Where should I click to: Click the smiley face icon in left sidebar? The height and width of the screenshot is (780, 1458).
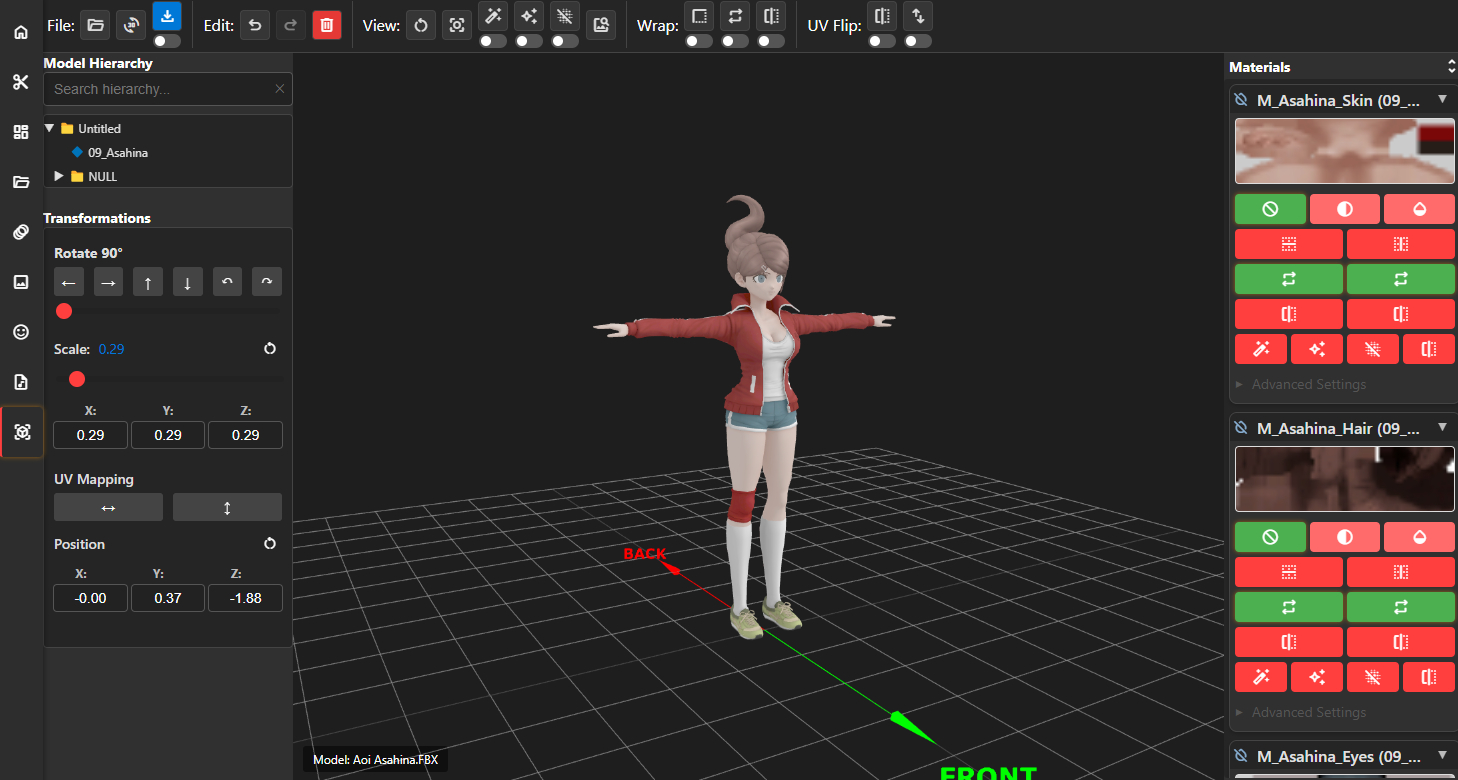pos(21,332)
